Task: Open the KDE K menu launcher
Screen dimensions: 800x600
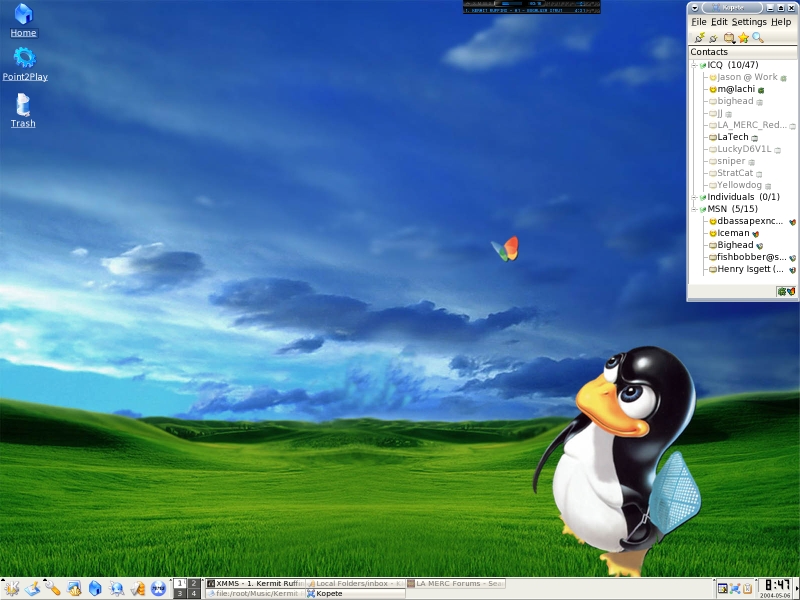Action: tap(11, 589)
